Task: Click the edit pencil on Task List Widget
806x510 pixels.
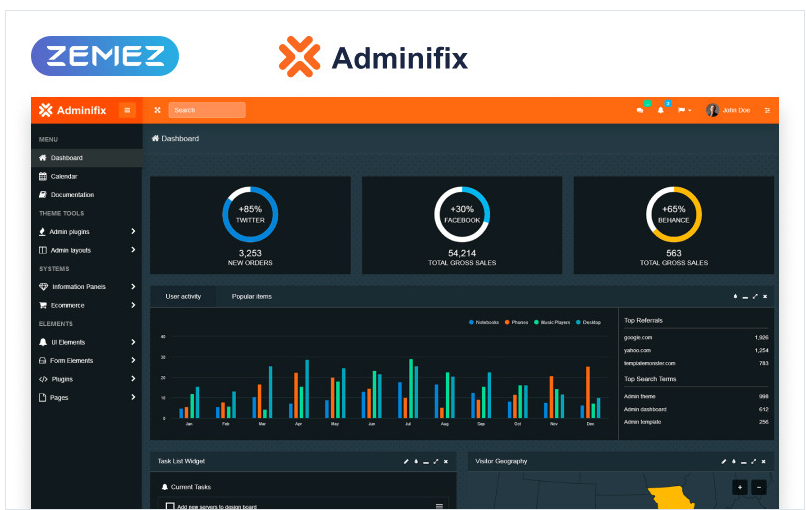Action: tap(406, 461)
